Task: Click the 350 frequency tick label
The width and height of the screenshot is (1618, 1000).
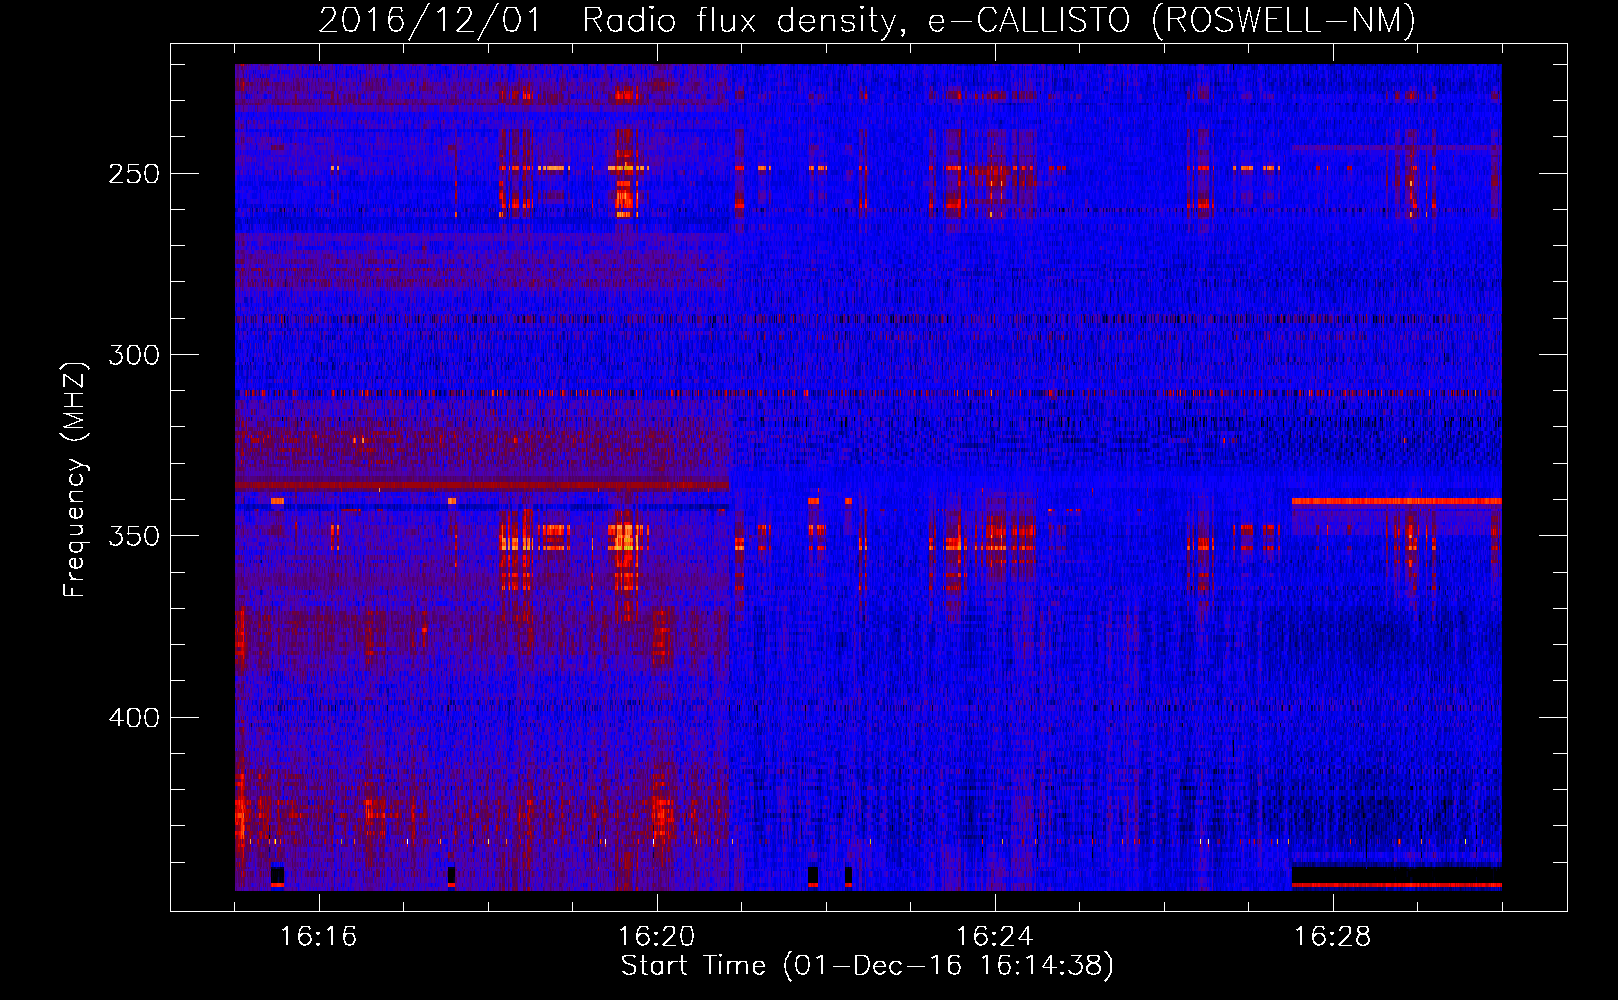Action: [134, 536]
